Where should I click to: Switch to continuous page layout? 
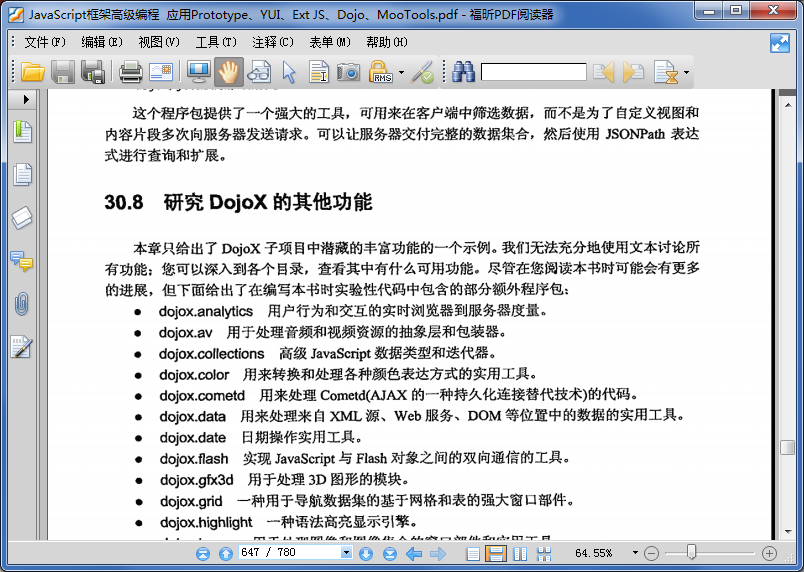[496, 554]
